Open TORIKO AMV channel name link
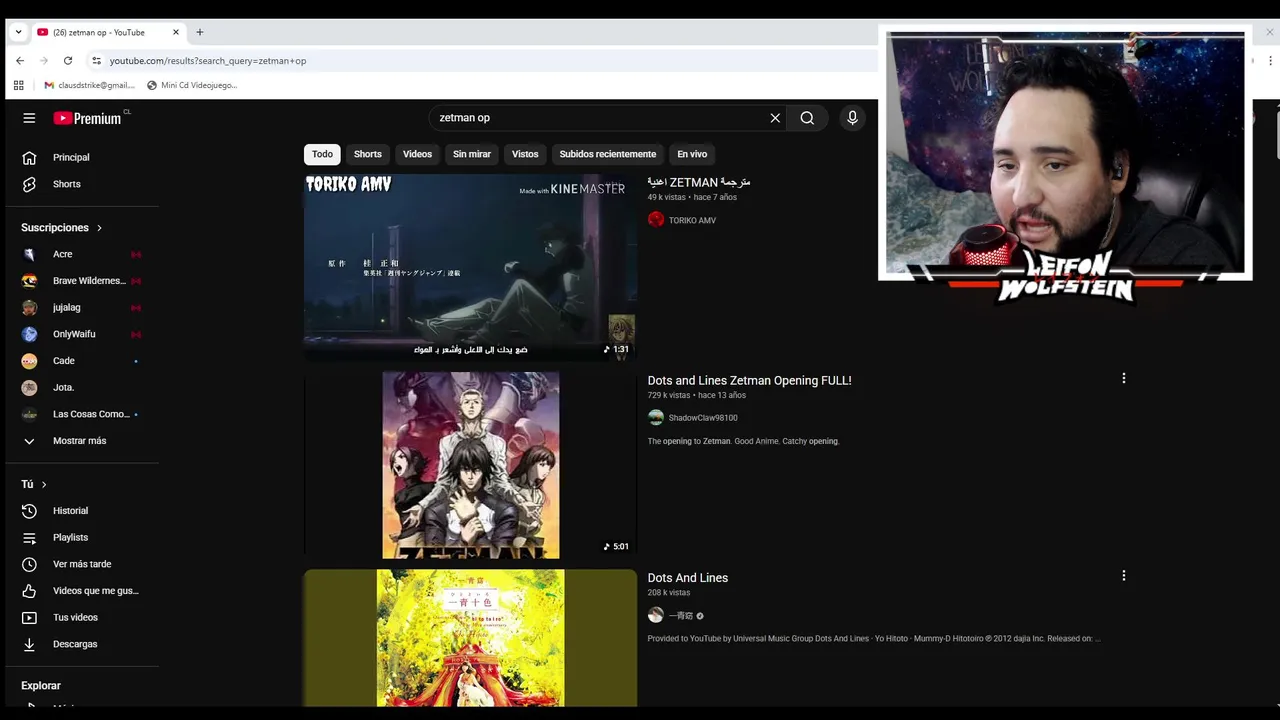Image resolution: width=1280 pixels, height=720 pixels. coord(692,220)
